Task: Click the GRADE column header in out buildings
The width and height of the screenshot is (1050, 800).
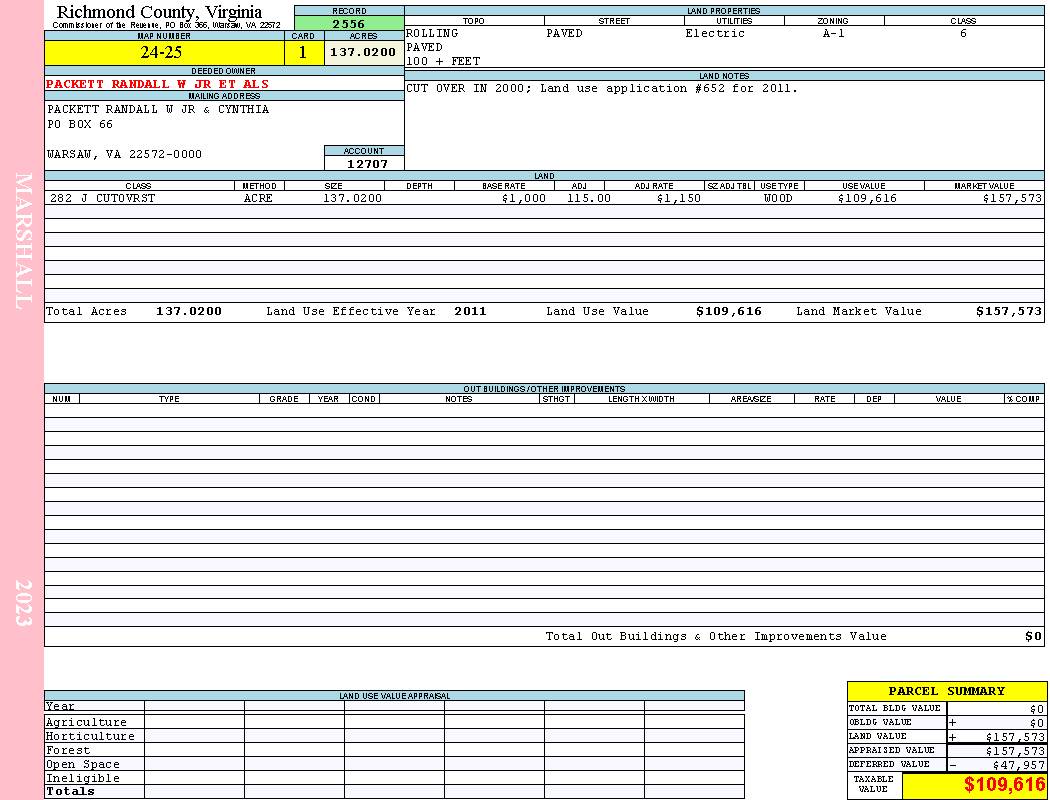Action: 284,399
